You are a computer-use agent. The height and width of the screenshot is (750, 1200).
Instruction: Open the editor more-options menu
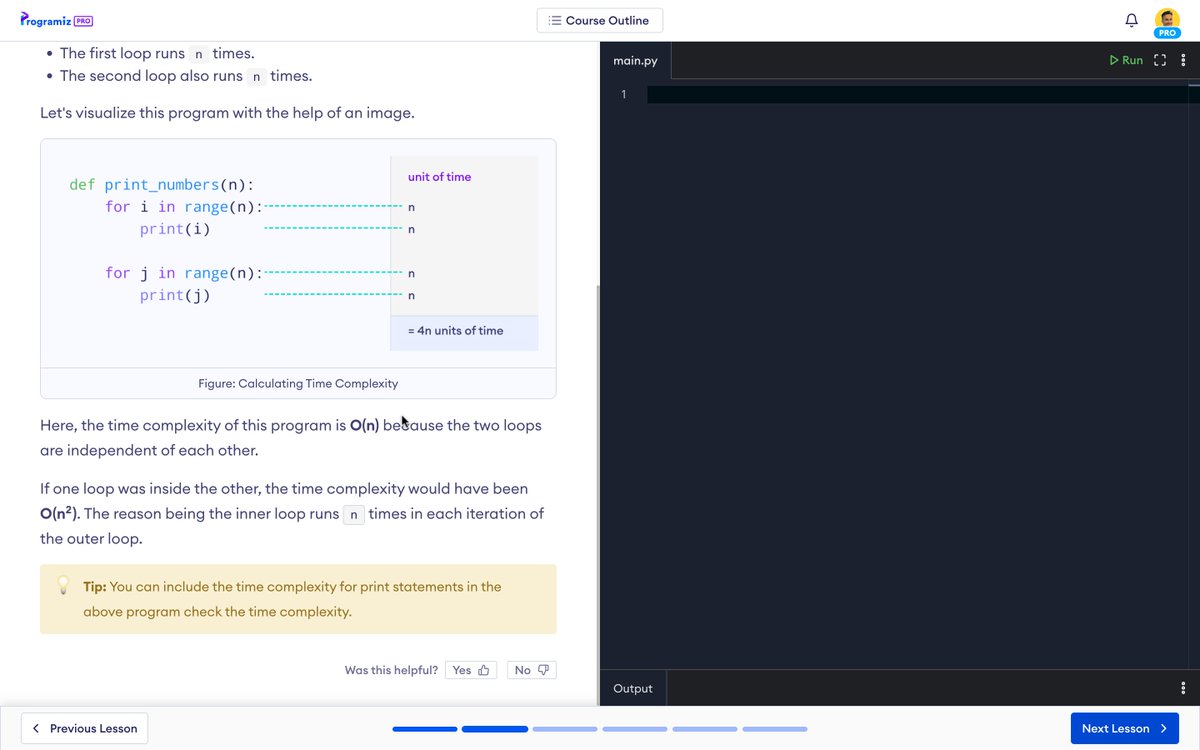(1184, 60)
